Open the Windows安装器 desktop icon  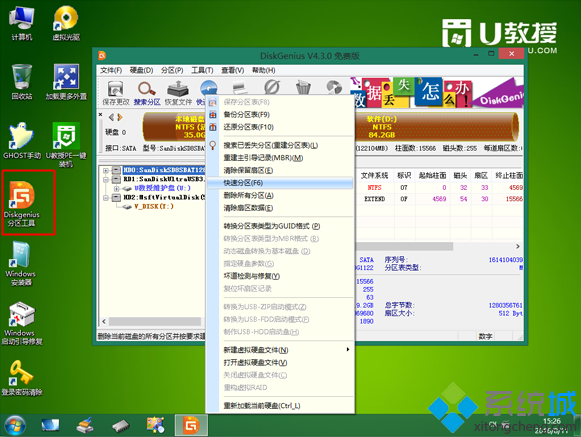[21, 264]
